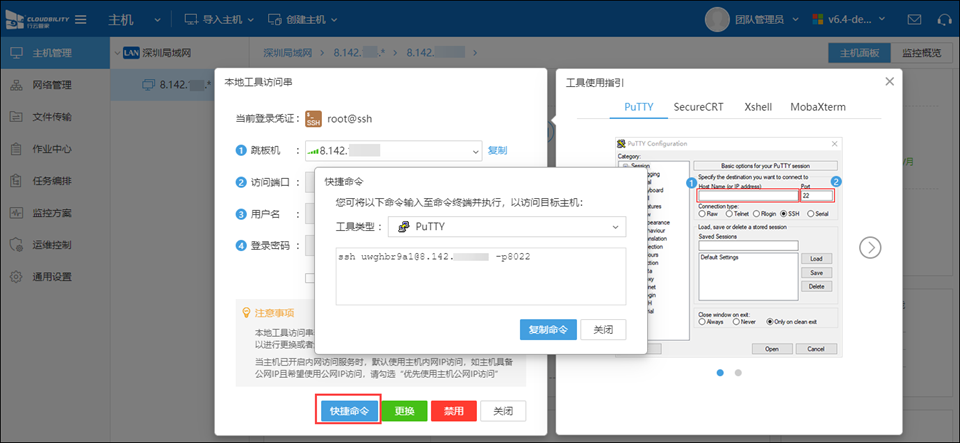Viewport: 960px width, 443px height.
Task: Open the mail notifications icon
Action: [886, 19]
